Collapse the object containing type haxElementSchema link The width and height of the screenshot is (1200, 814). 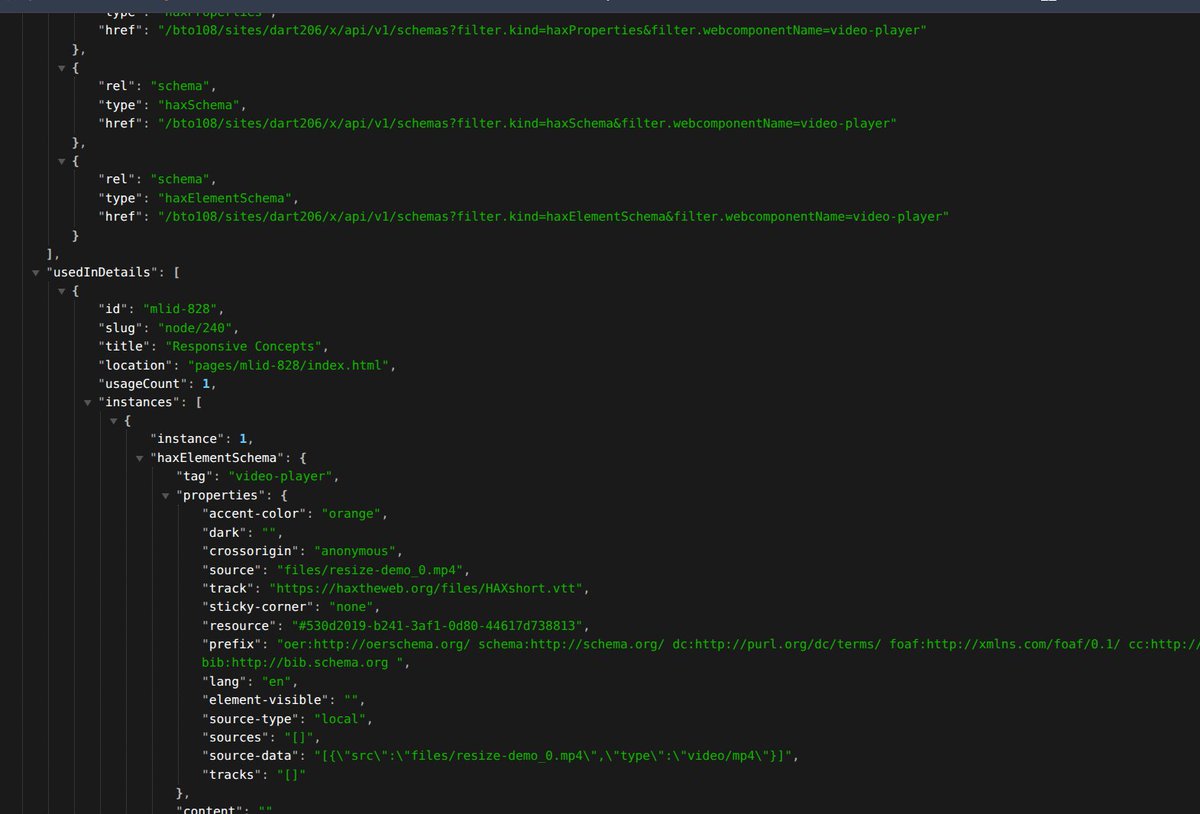pos(63,161)
